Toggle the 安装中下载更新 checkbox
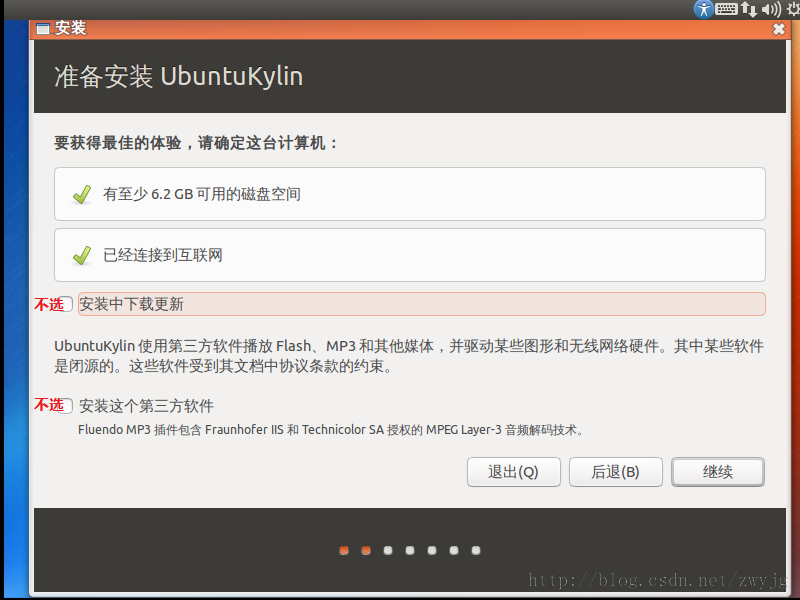 67,304
